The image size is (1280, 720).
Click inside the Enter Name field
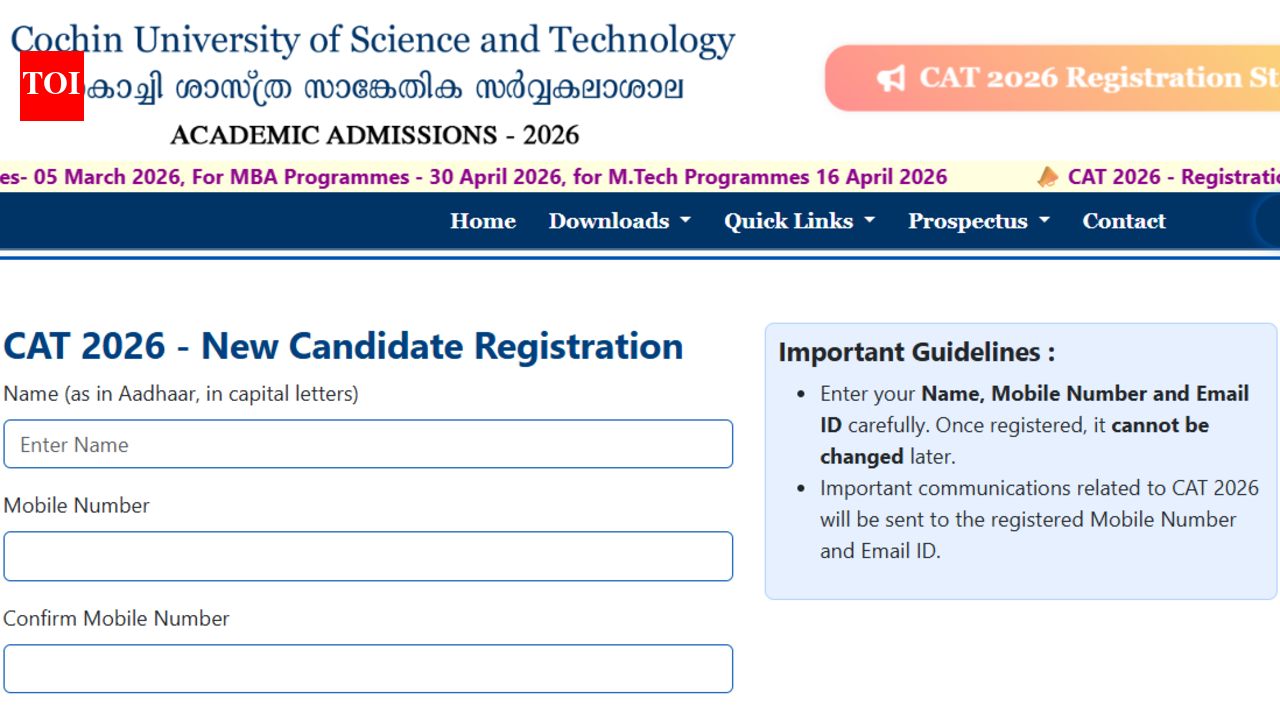[368, 444]
